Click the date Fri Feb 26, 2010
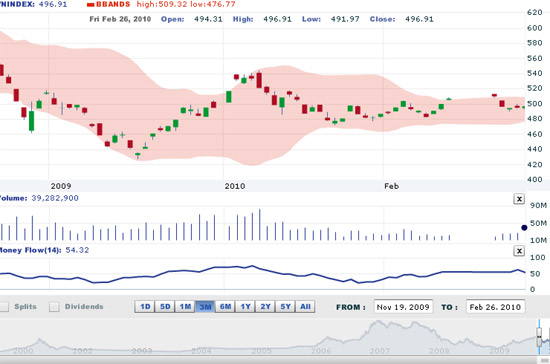This screenshot has height=364, width=550. 120,19
